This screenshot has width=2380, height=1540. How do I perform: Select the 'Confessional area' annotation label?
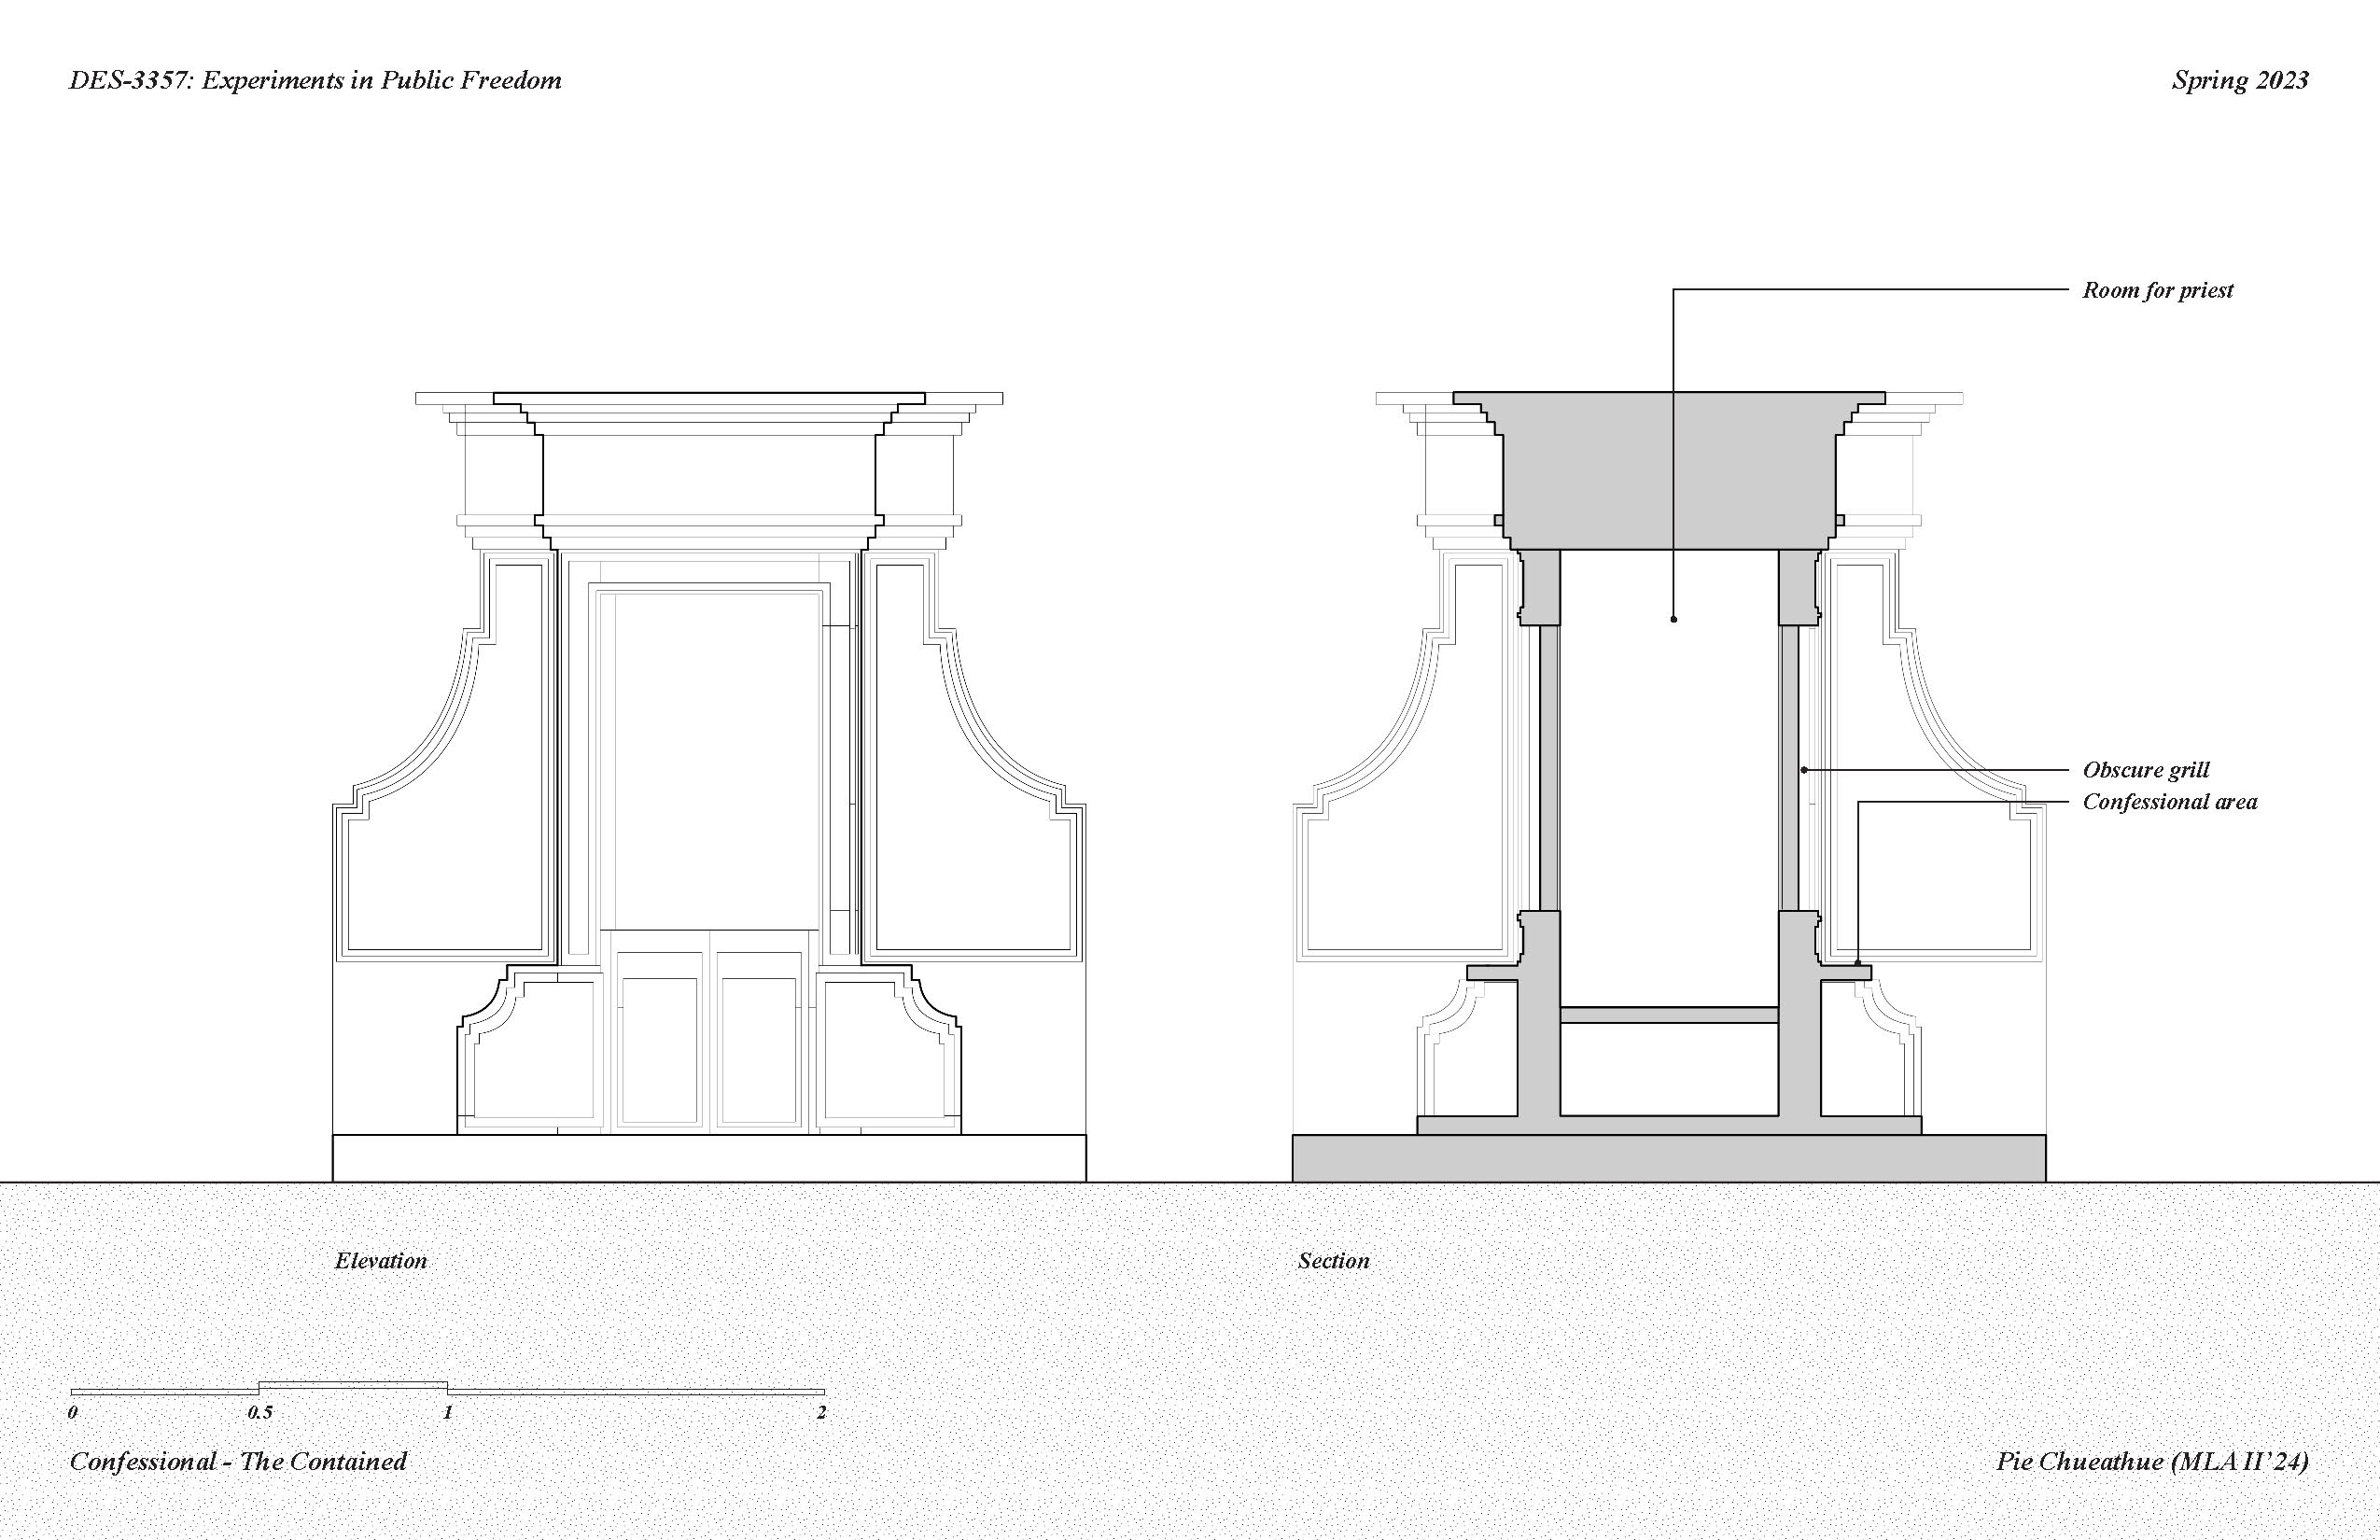click(2169, 802)
